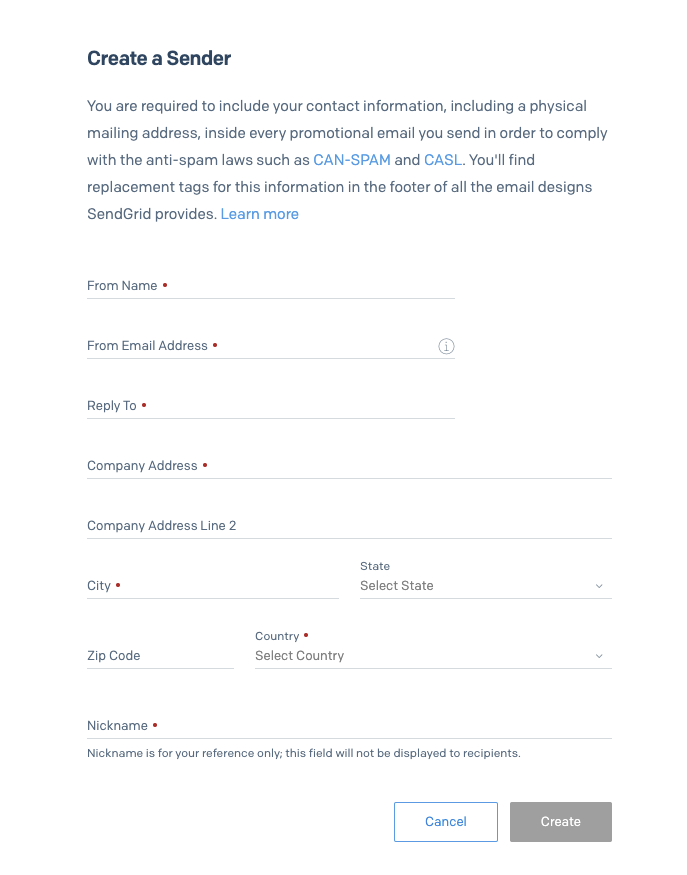Click the info icon beside From Email Address
Image resolution: width=687 pixels, height=875 pixels.
pos(446,346)
